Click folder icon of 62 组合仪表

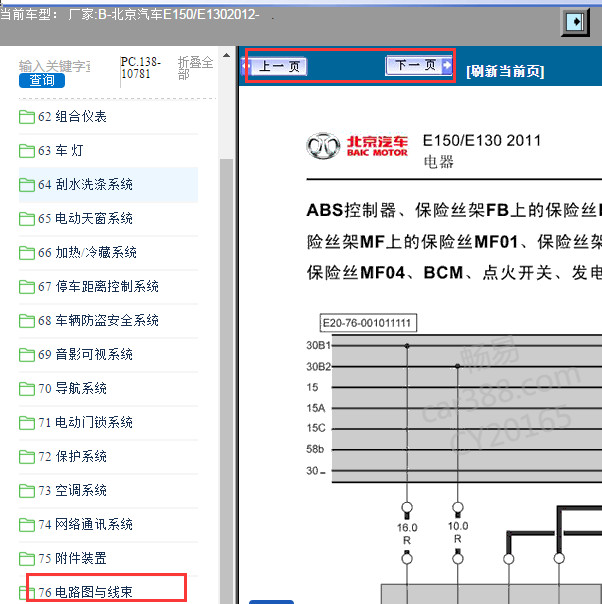[x=27, y=117]
